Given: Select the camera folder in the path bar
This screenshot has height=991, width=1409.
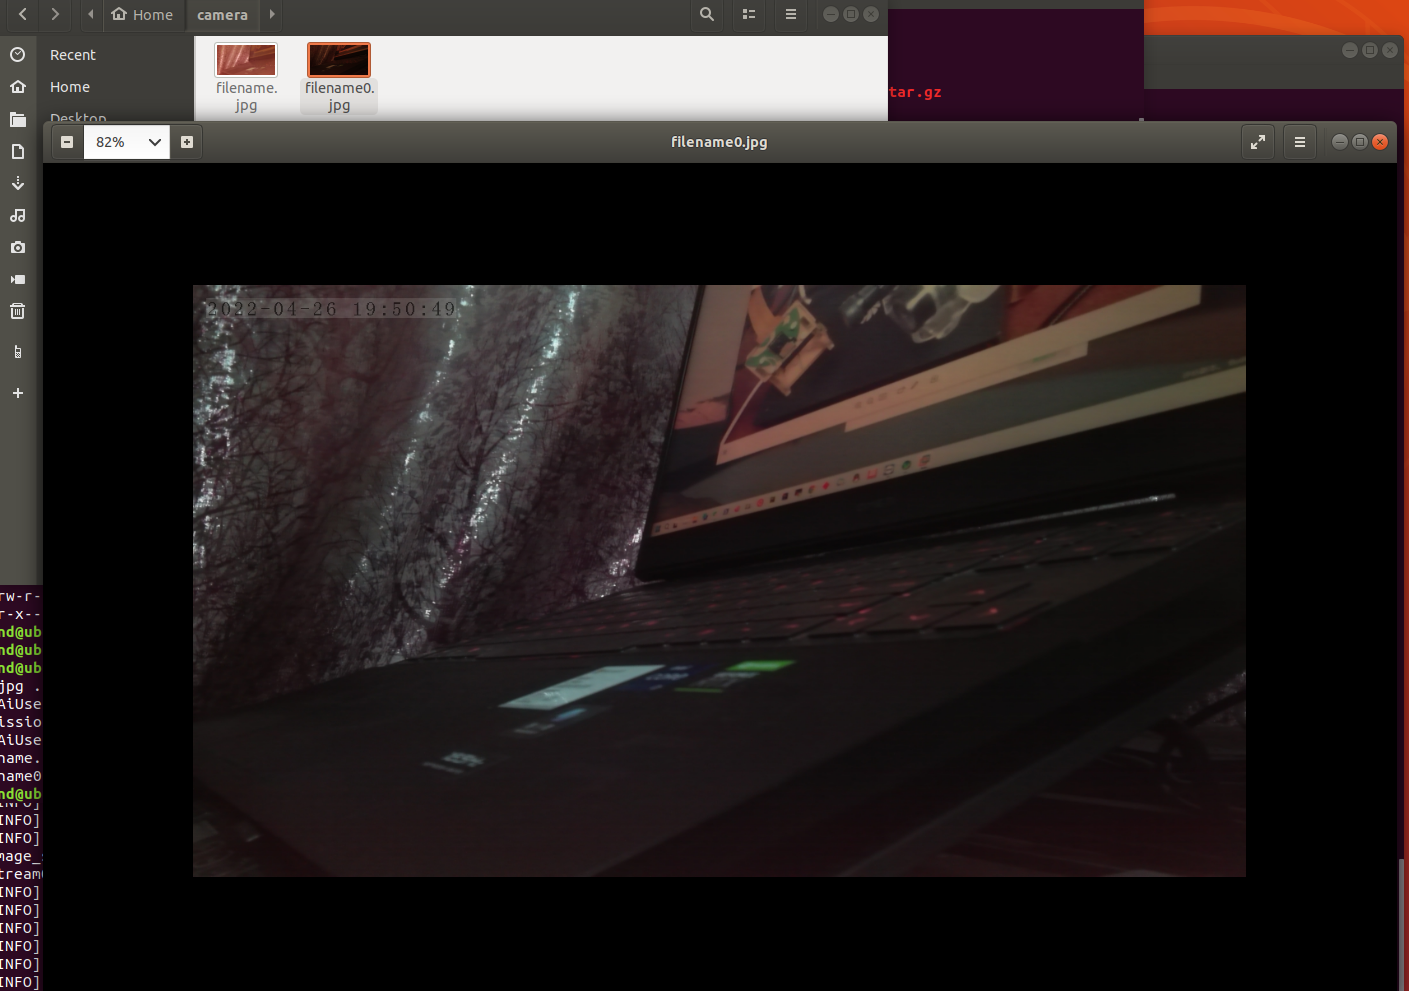Looking at the screenshot, I should click(x=222, y=14).
